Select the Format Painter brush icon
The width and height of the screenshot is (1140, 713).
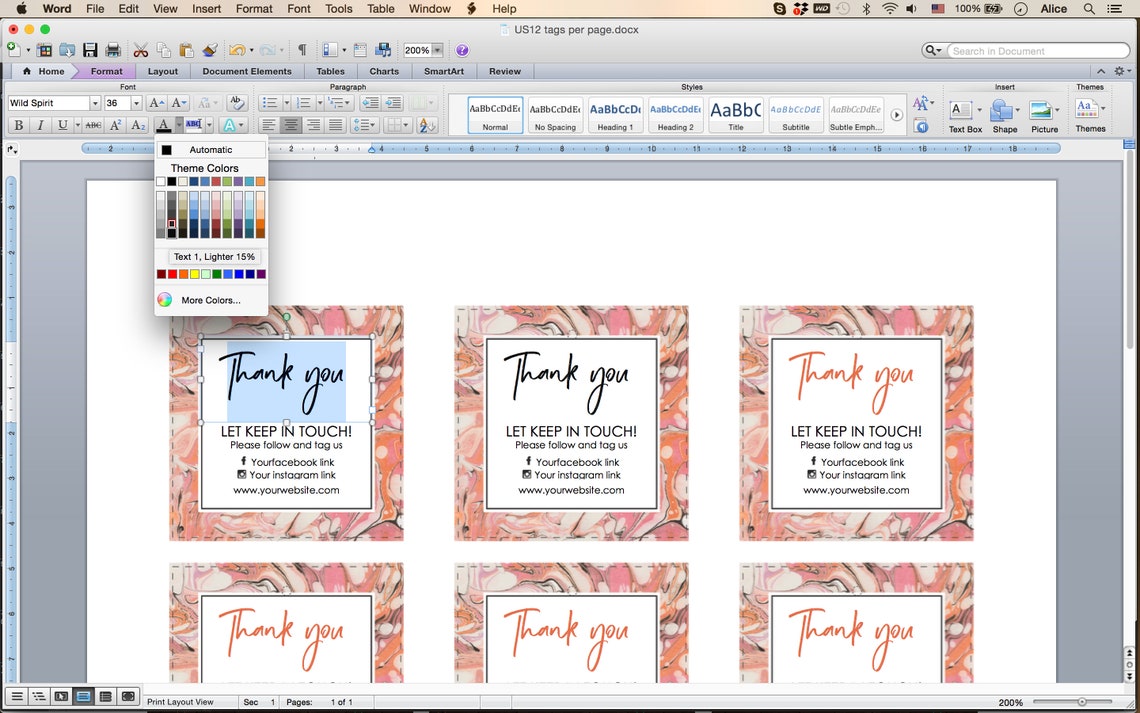click(x=211, y=49)
